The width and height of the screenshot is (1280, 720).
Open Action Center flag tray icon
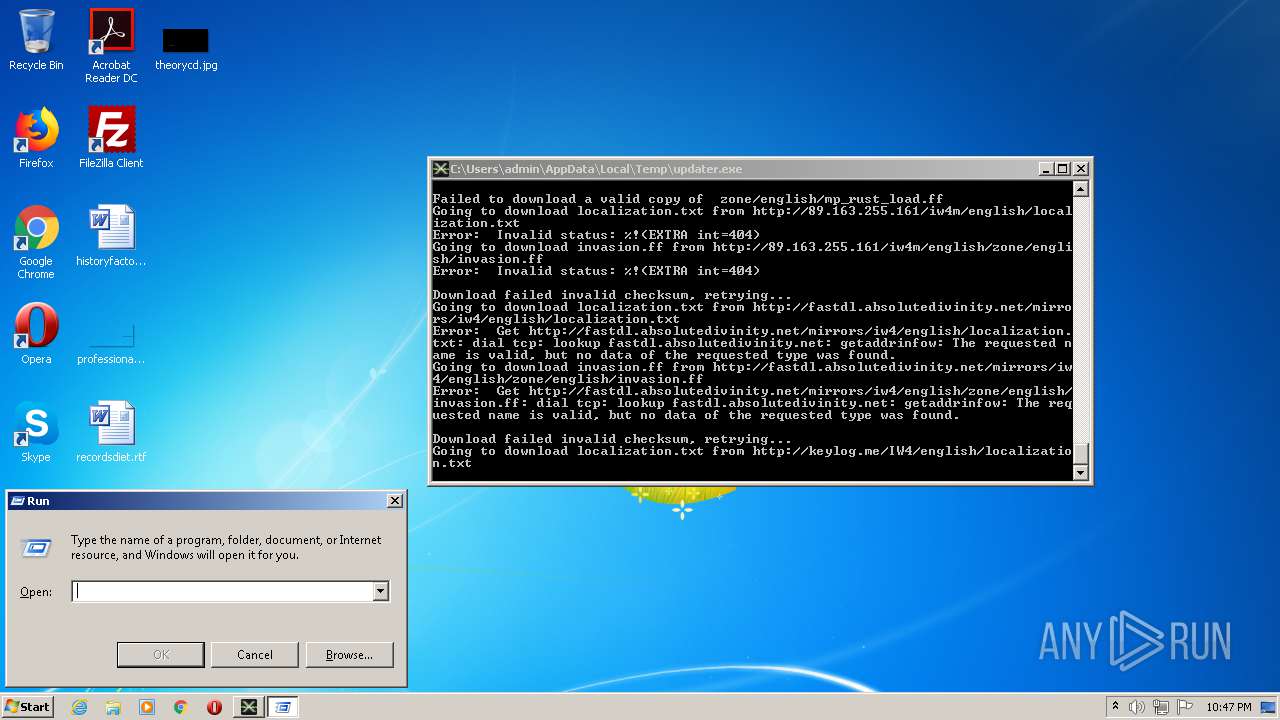click(x=1185, y=707)
